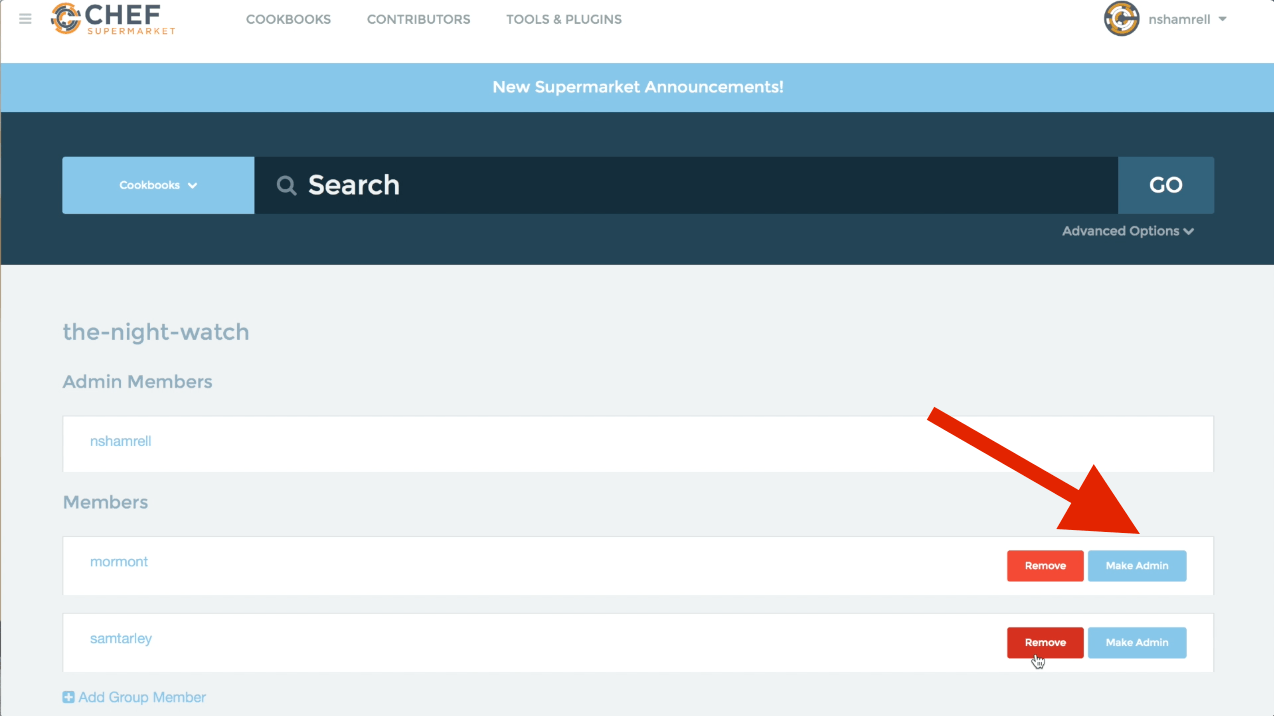The width and height of the screenshot is (1274, 716).
Task: Click the nshamrell profile avatar
Action: 1121,19
